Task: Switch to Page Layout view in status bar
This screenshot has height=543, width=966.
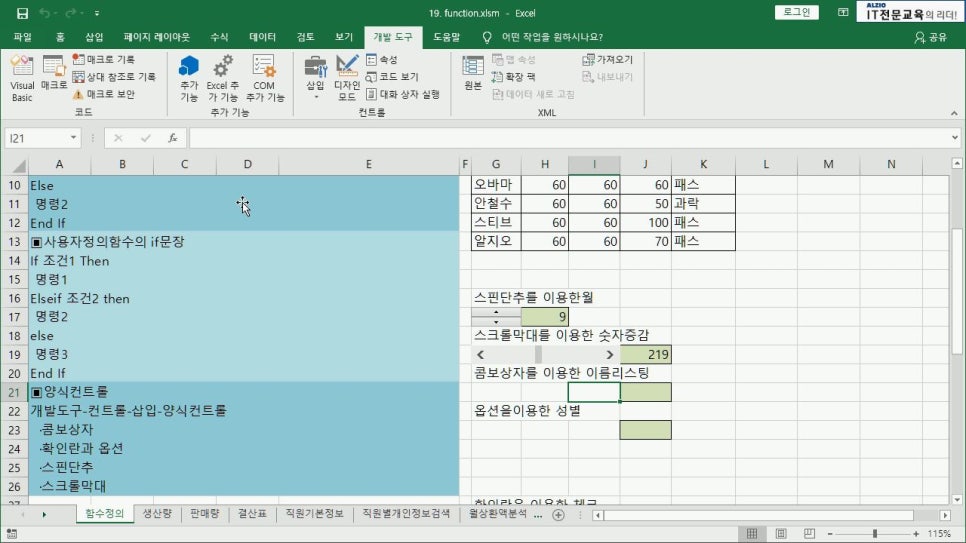Action: 781,534
